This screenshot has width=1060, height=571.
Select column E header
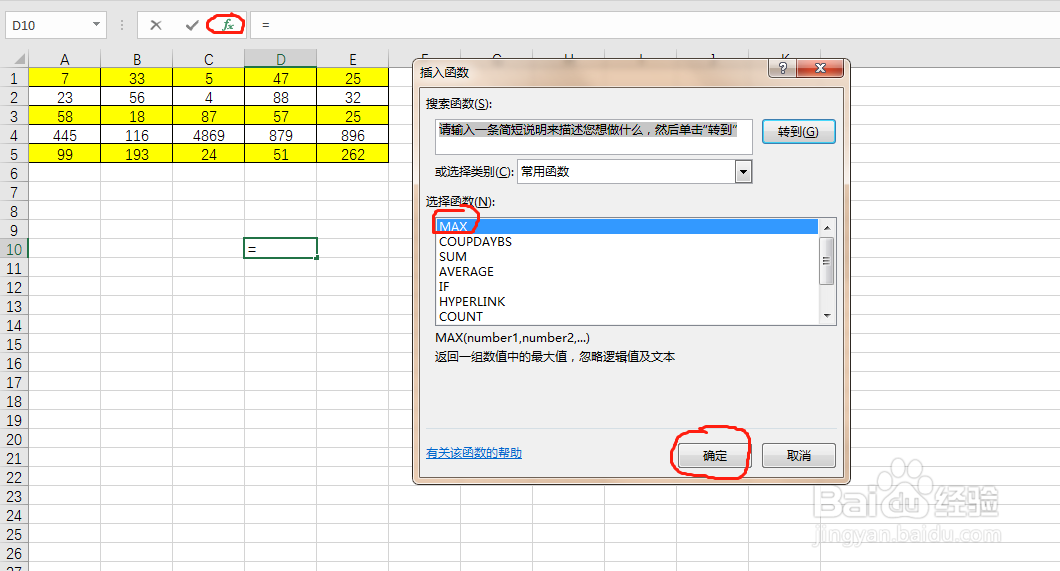353,59
